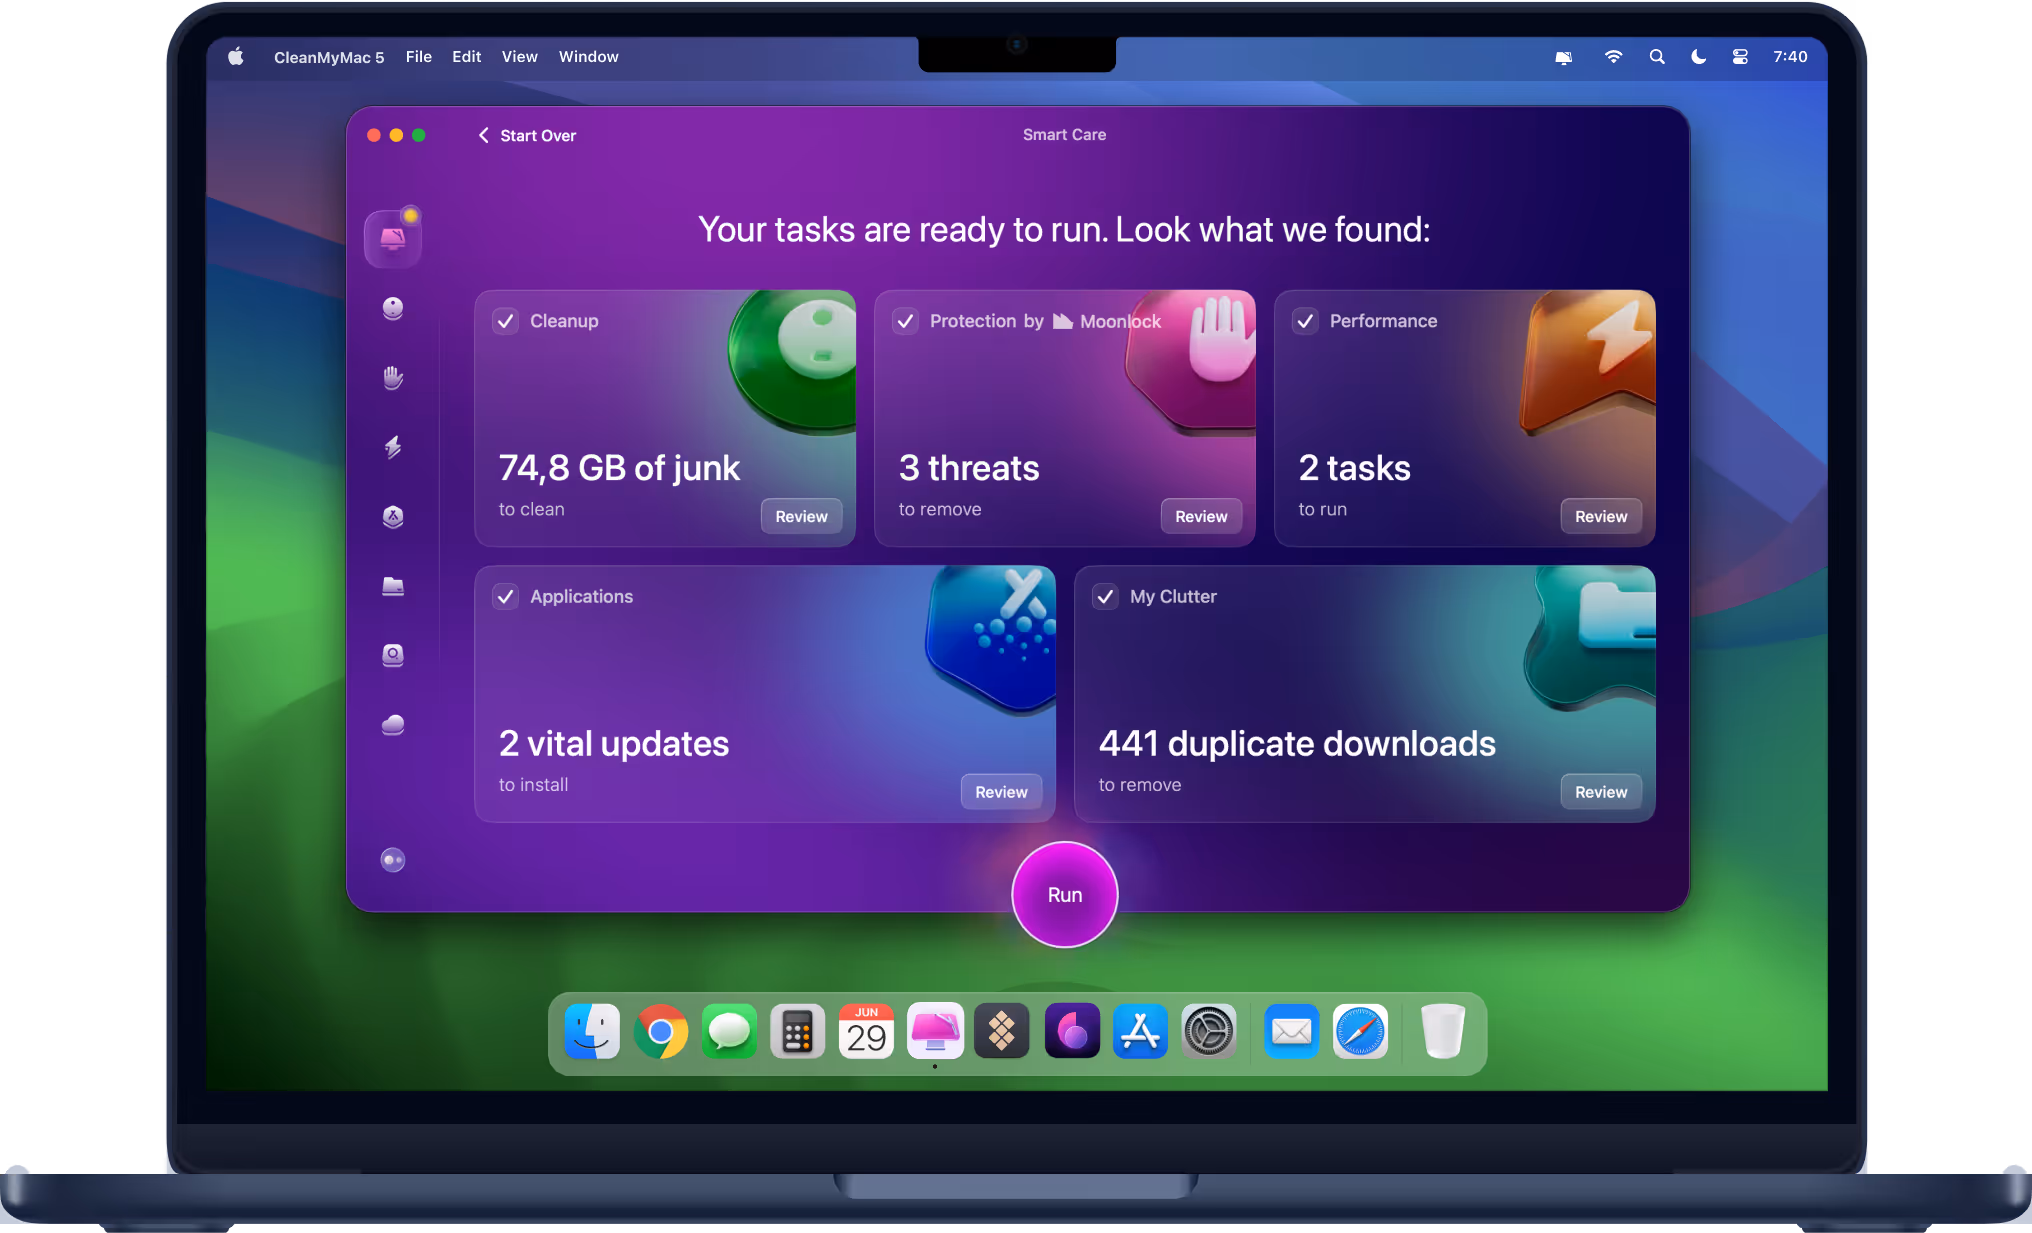Open Performance lightning bolt sidebar icon
This screenshot has width=2032, height=1233.
(393, 447)
